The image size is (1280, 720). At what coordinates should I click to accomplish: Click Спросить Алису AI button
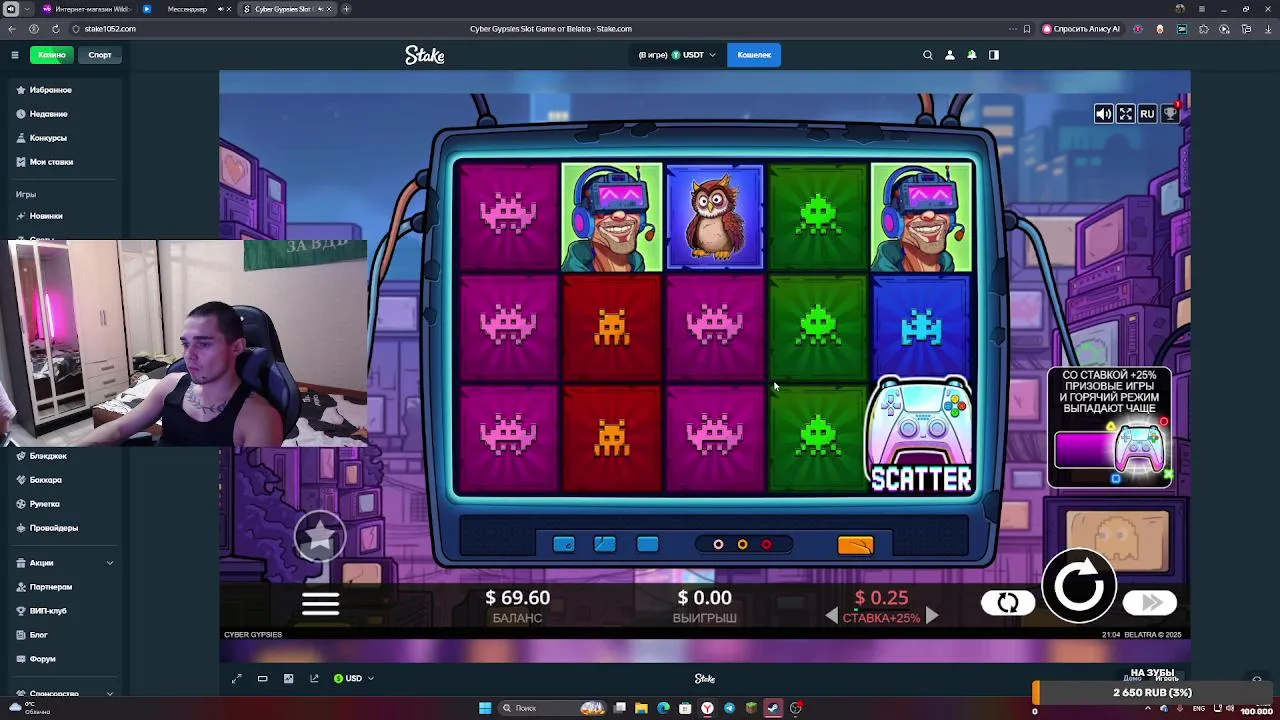click(x=1081, y=29)
